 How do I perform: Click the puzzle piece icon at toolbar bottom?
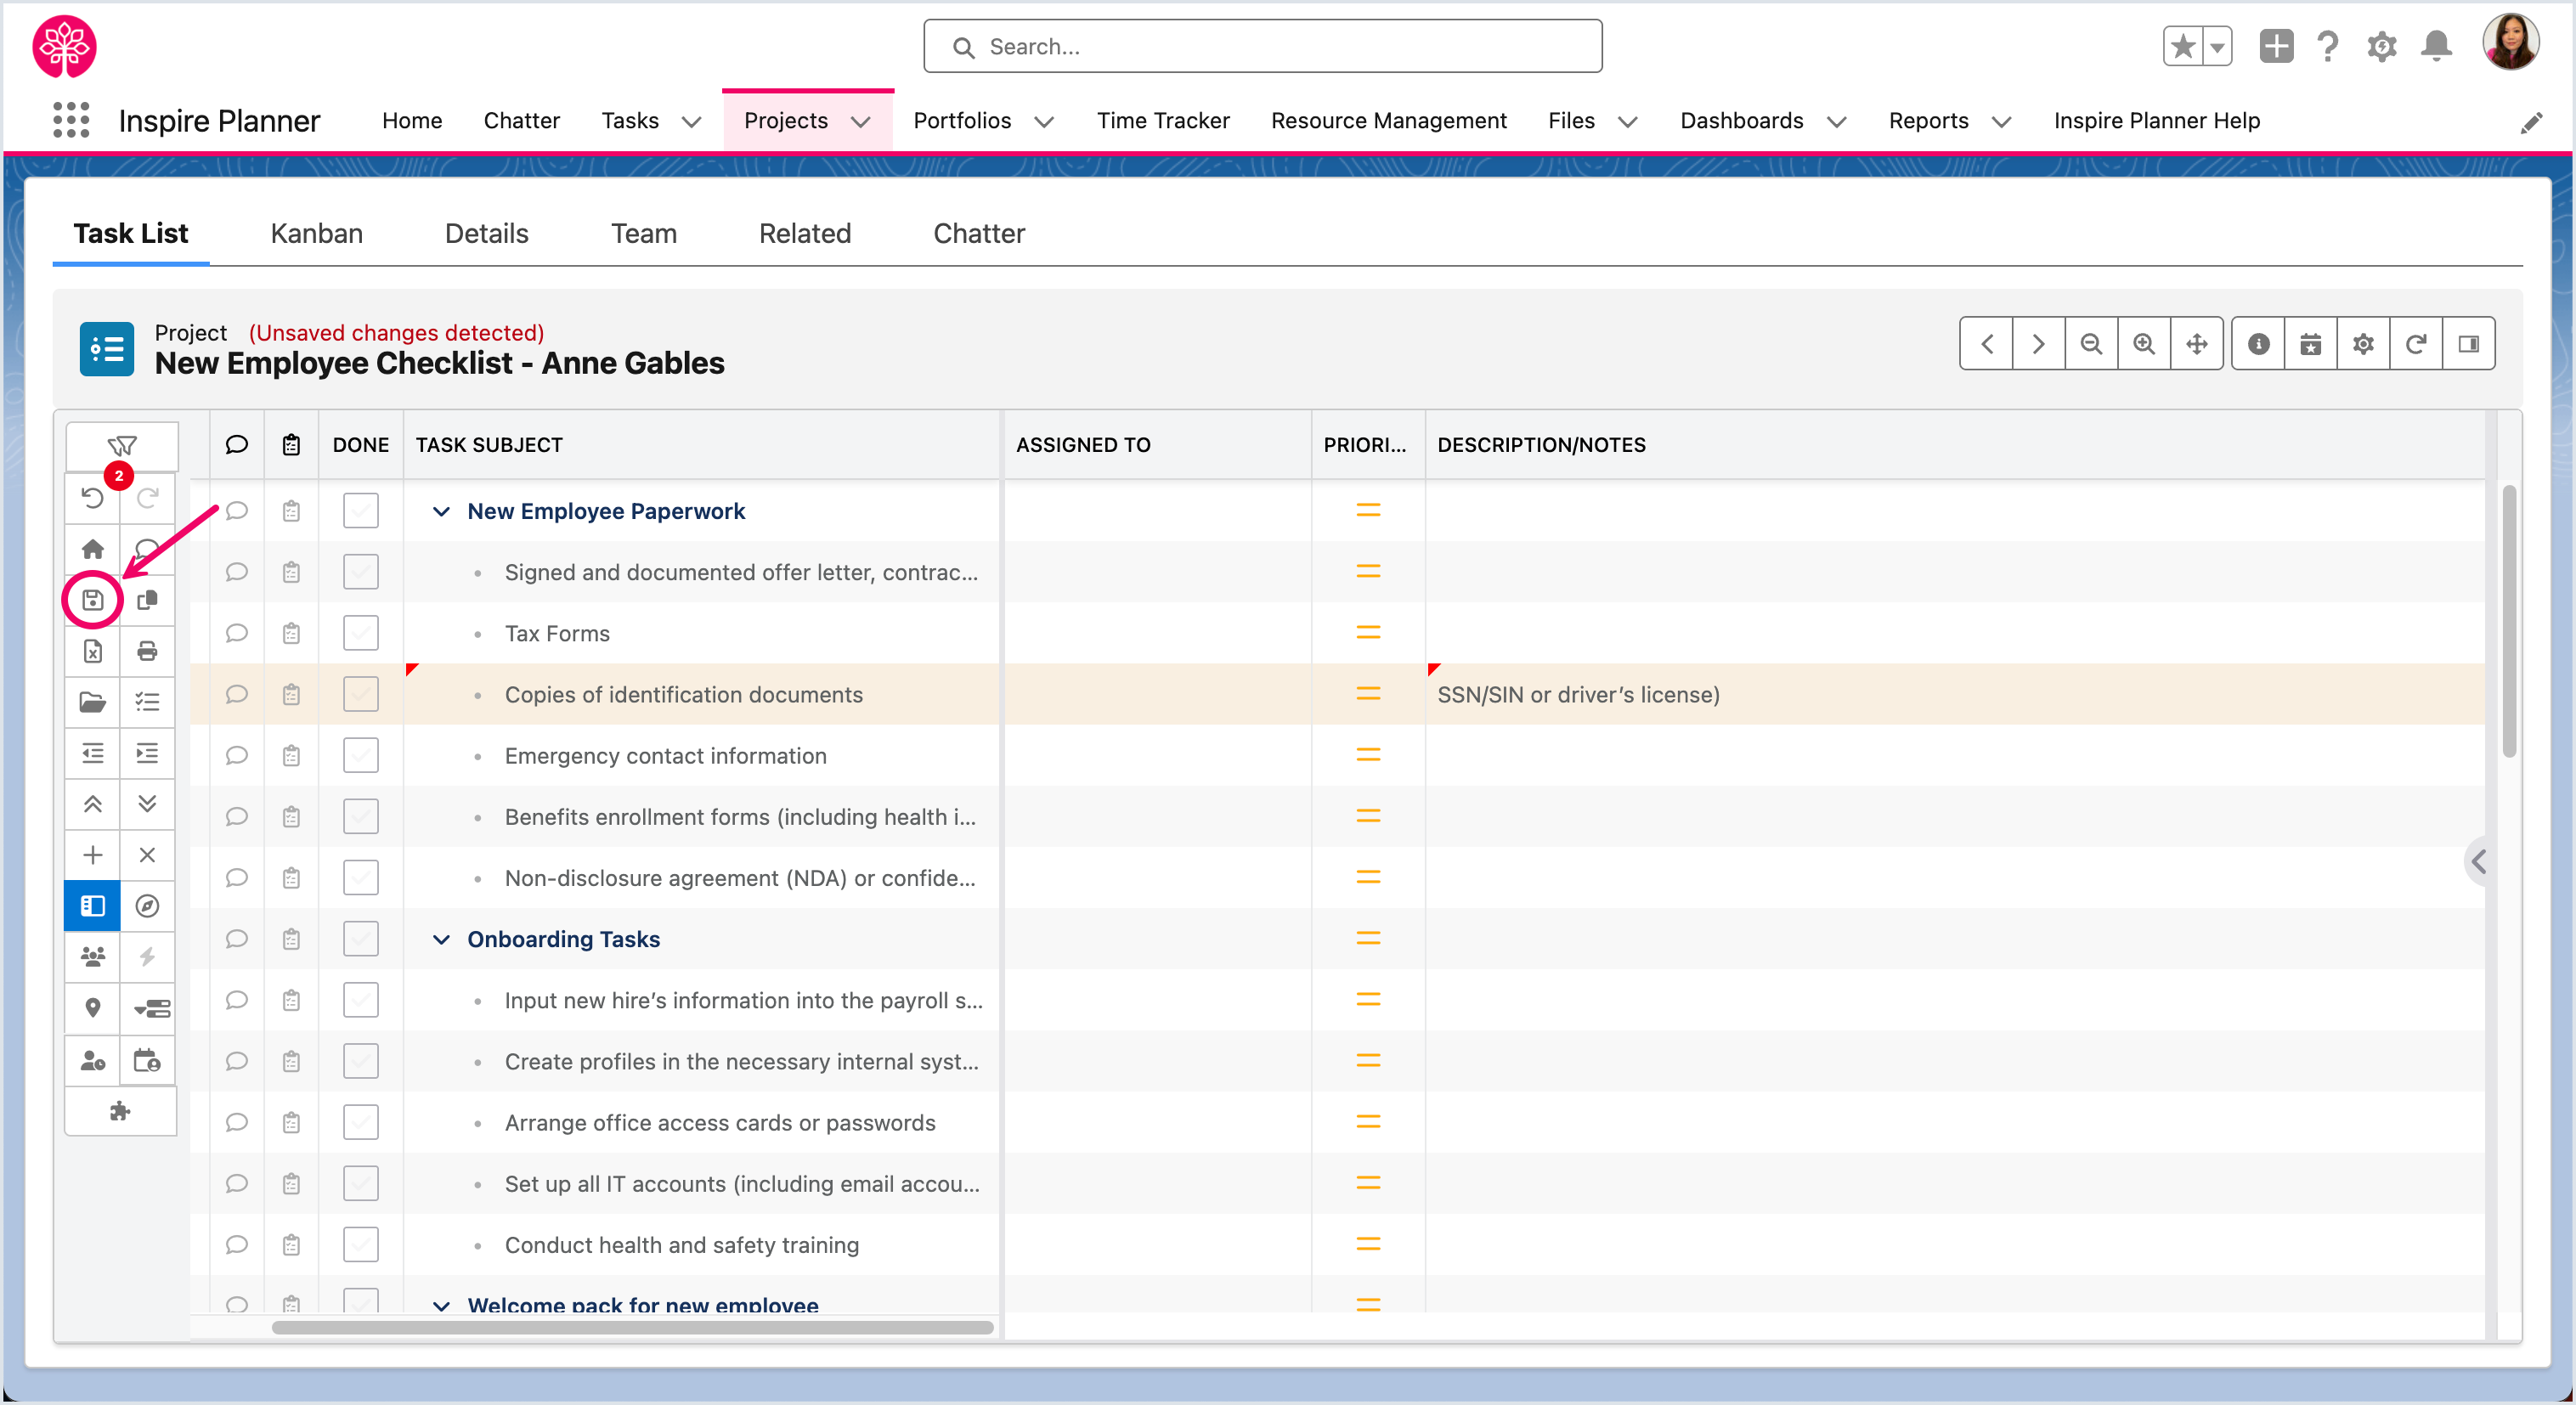120,1111
